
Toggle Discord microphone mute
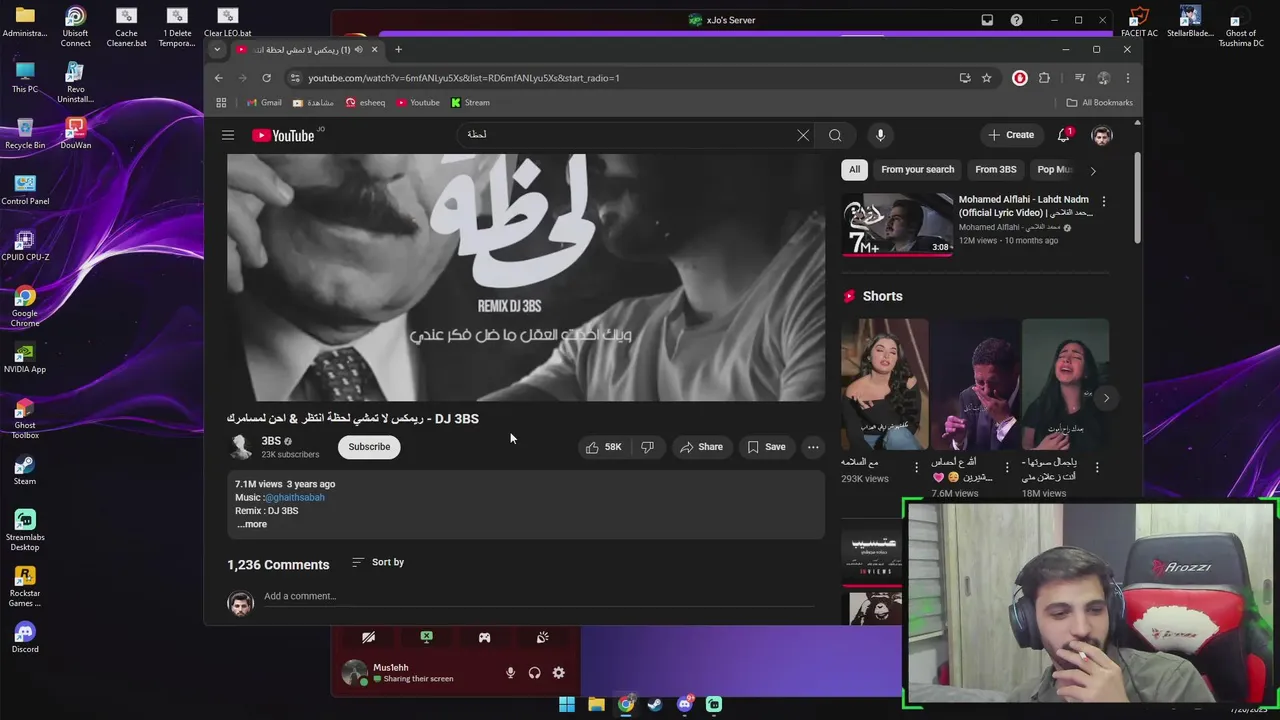pyautogui.click(x=510, y=673)
